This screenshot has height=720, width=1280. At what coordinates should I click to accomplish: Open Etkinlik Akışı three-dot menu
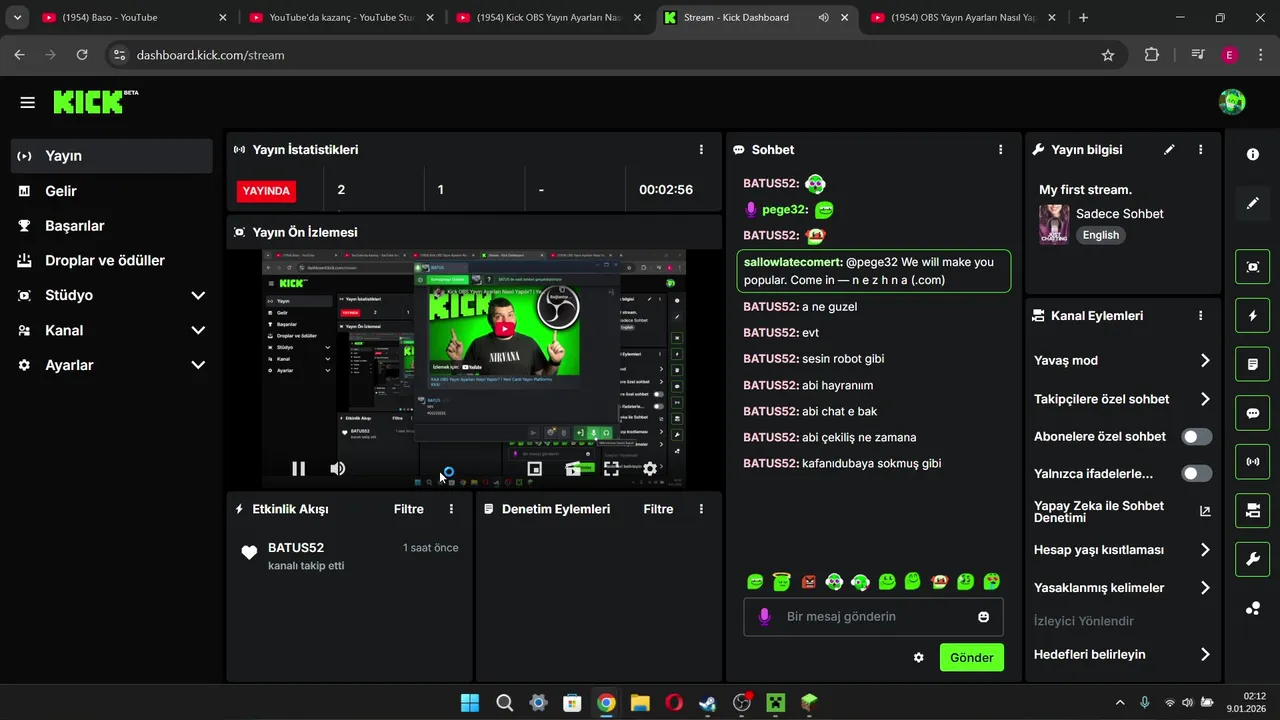pos(451,509)
